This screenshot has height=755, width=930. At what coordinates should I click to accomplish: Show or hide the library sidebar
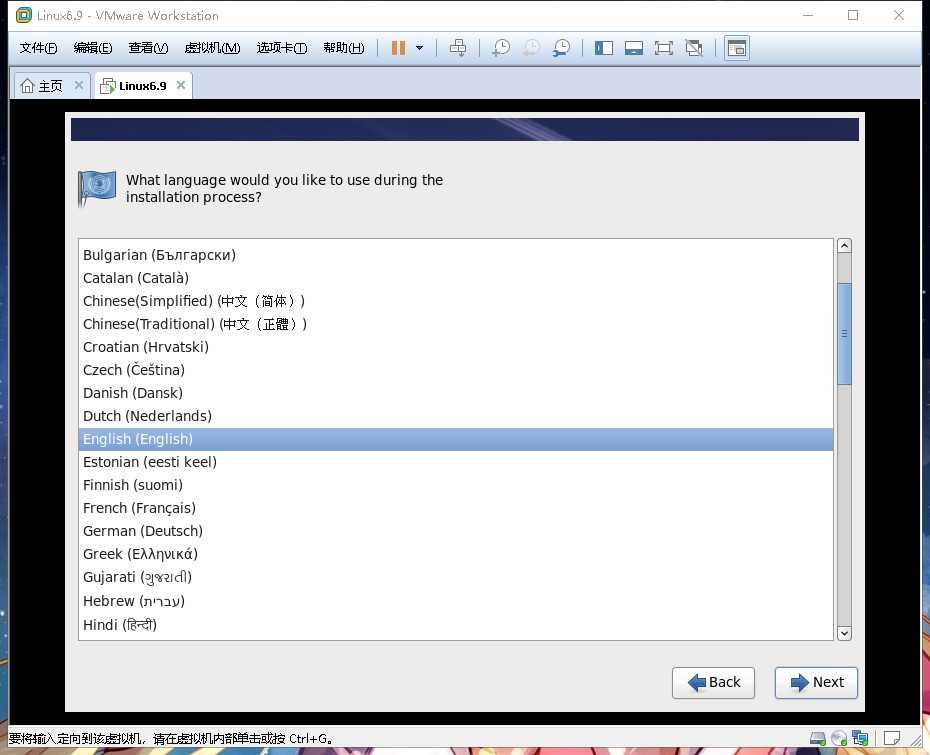604,48
